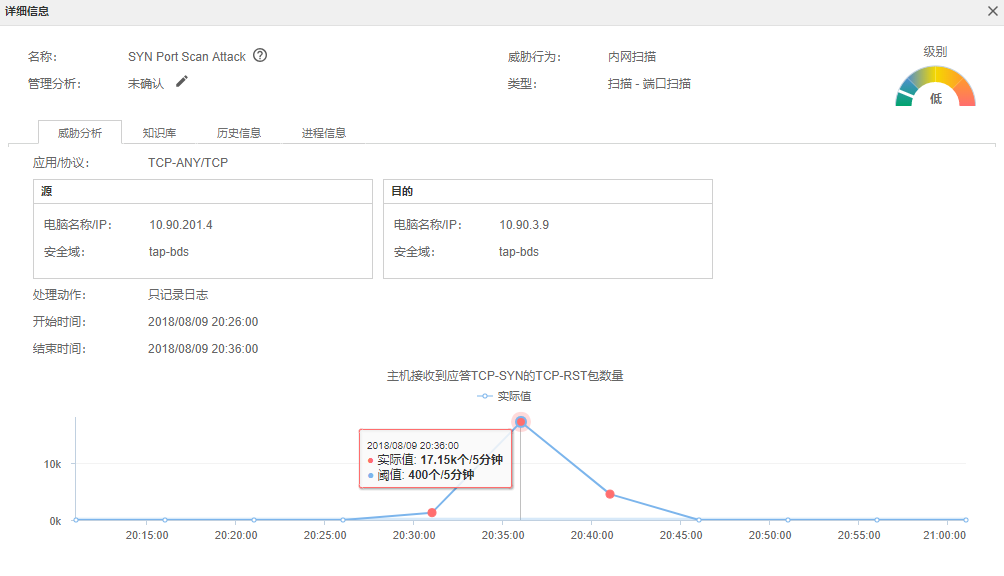Click destination IP 10.90.3.9
This screenshot has width=1004, height=576.
pyautogui.click(x=524, y=225)
